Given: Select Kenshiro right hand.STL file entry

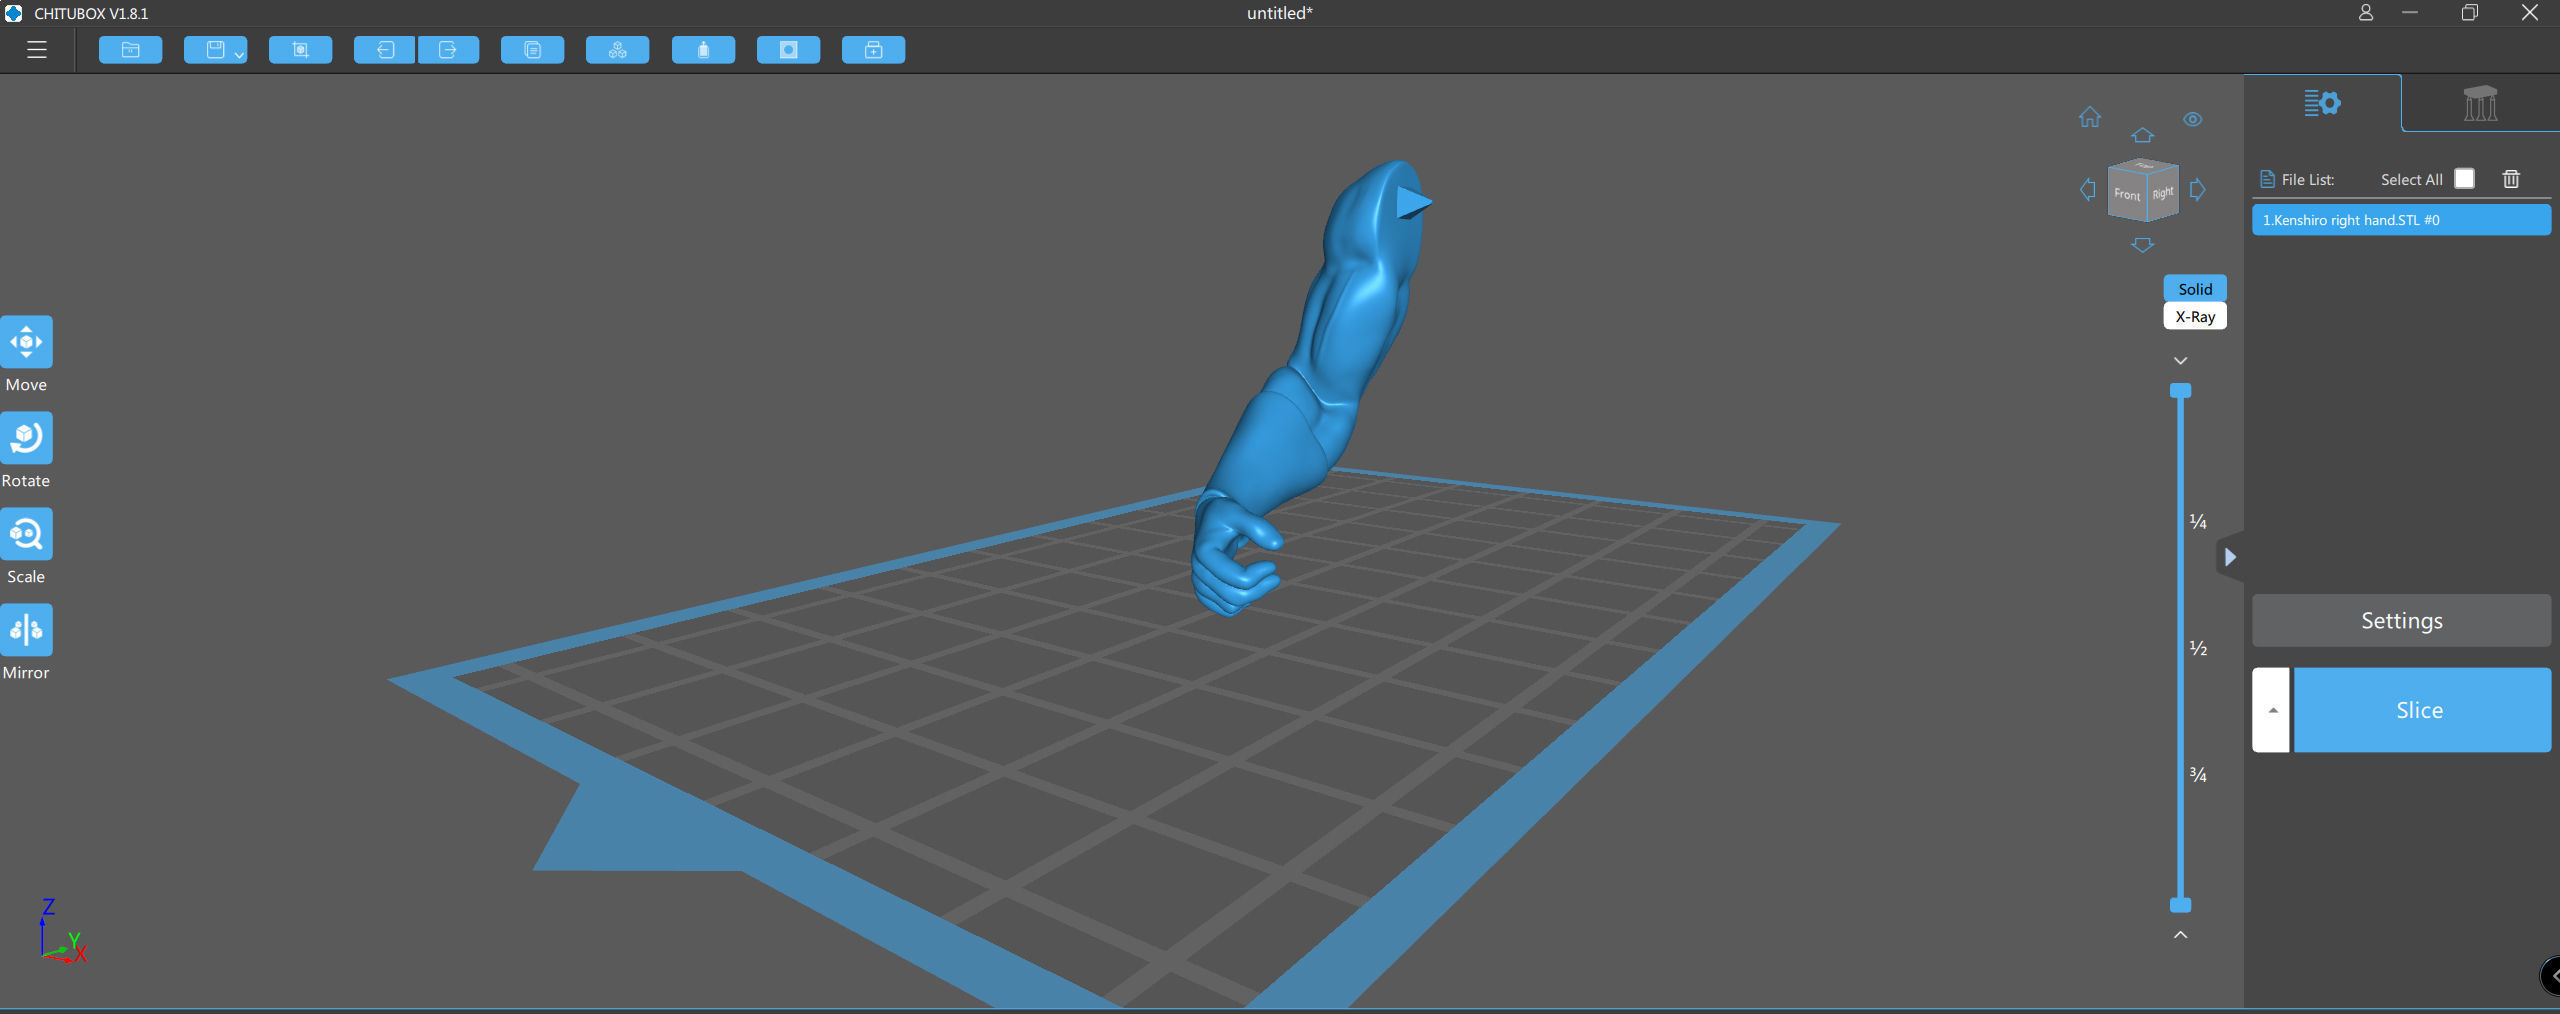Looking at the screenshot, I should 2400,220.
